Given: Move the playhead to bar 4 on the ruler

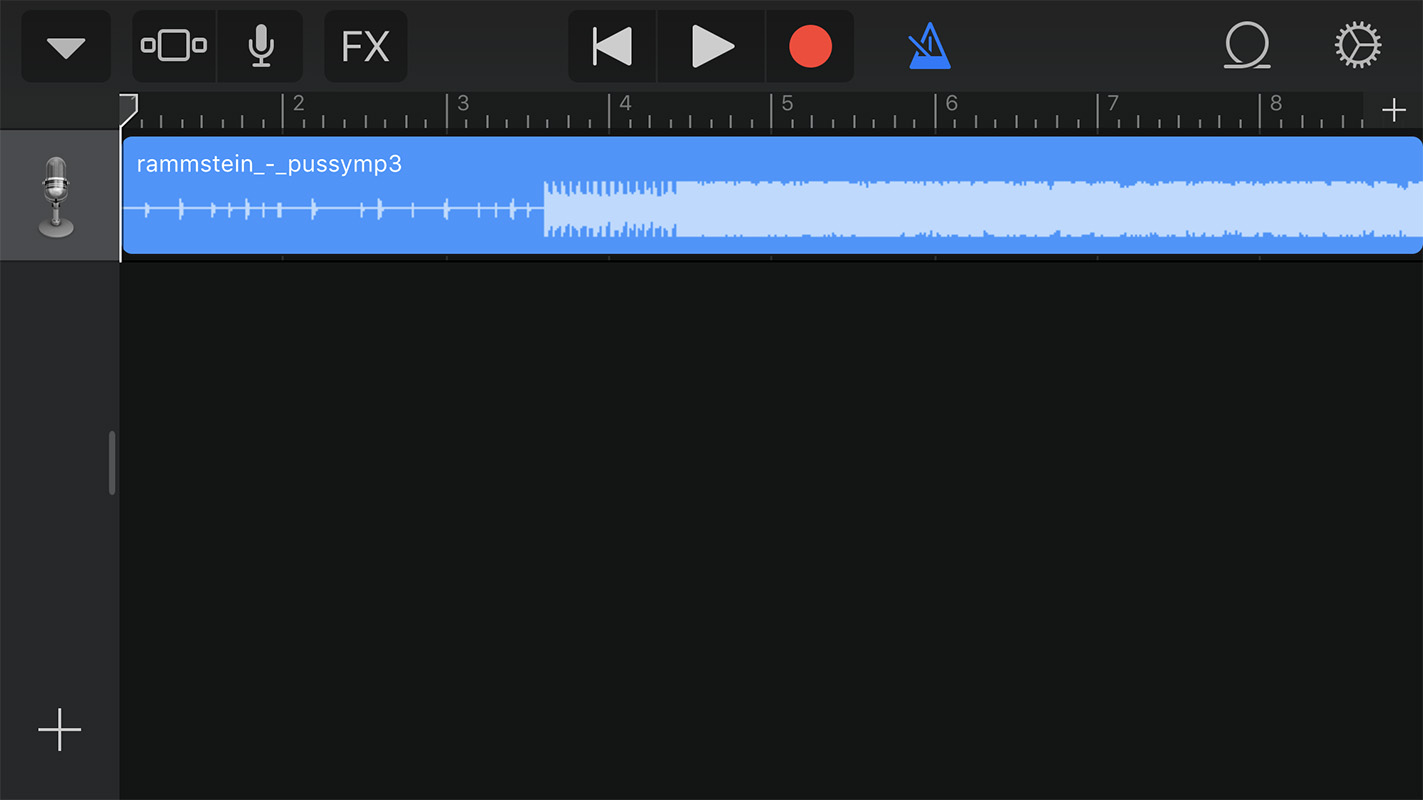Looking at the screenshot, I should (x=625, y=104).
